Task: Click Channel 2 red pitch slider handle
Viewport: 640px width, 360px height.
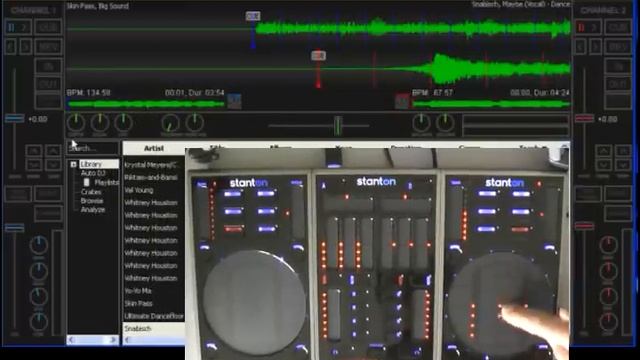Action: tap(584, 119)
